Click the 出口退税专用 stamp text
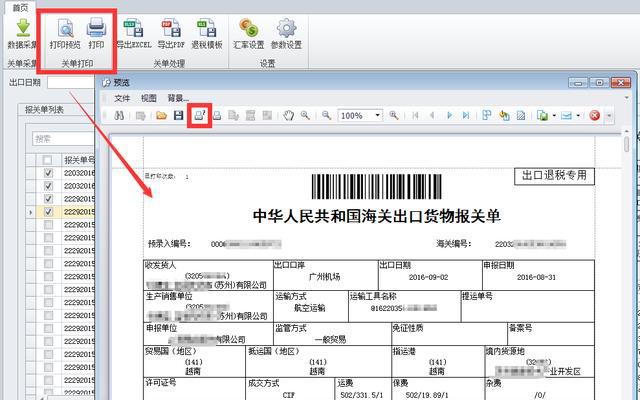This screenshot has height=400, width=640. tap(554, 176)
